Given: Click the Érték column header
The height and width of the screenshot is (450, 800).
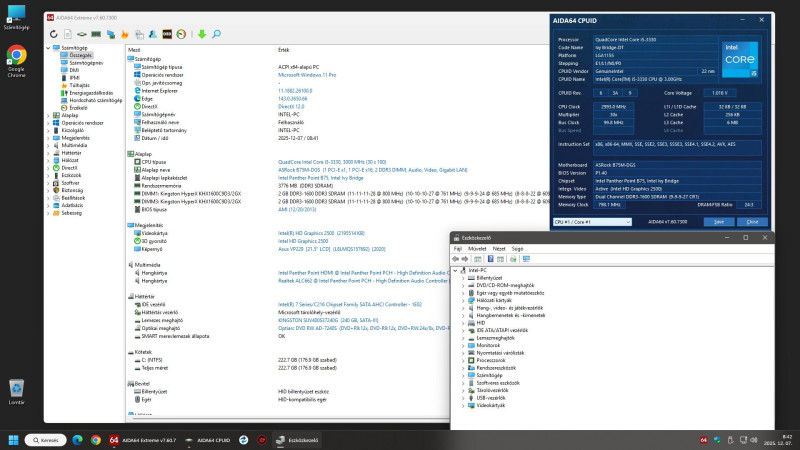Looking at the screenshot, I should (x=284, y=50).
